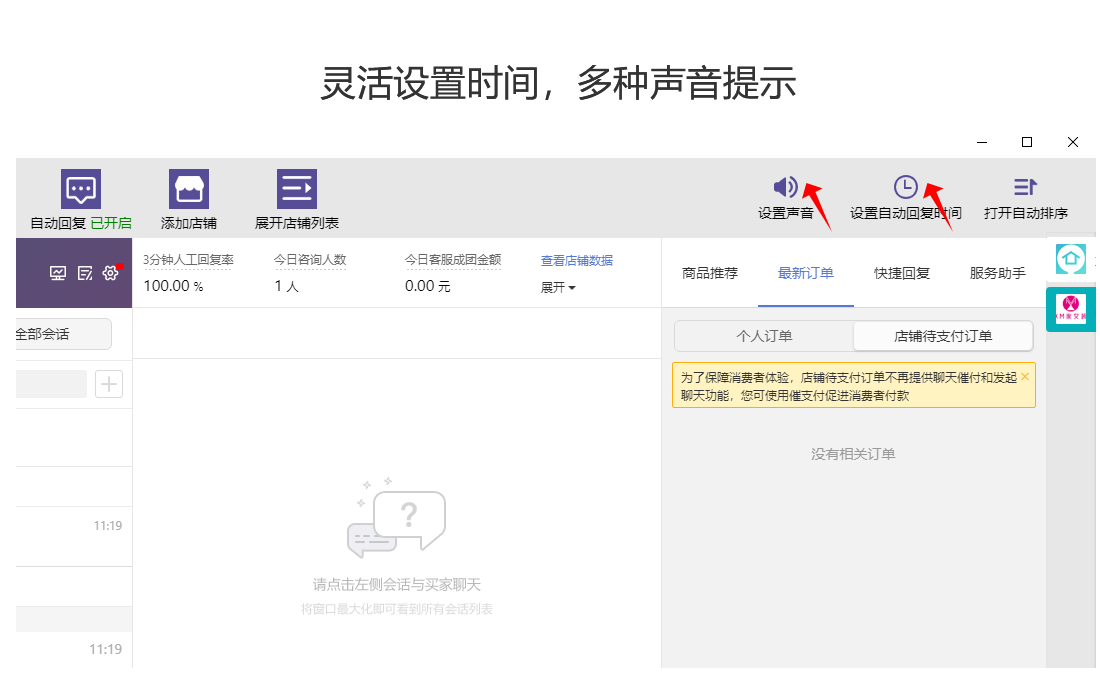Open 设置声音 speaker icon
1100x673 pixels.
coord(785,187)
